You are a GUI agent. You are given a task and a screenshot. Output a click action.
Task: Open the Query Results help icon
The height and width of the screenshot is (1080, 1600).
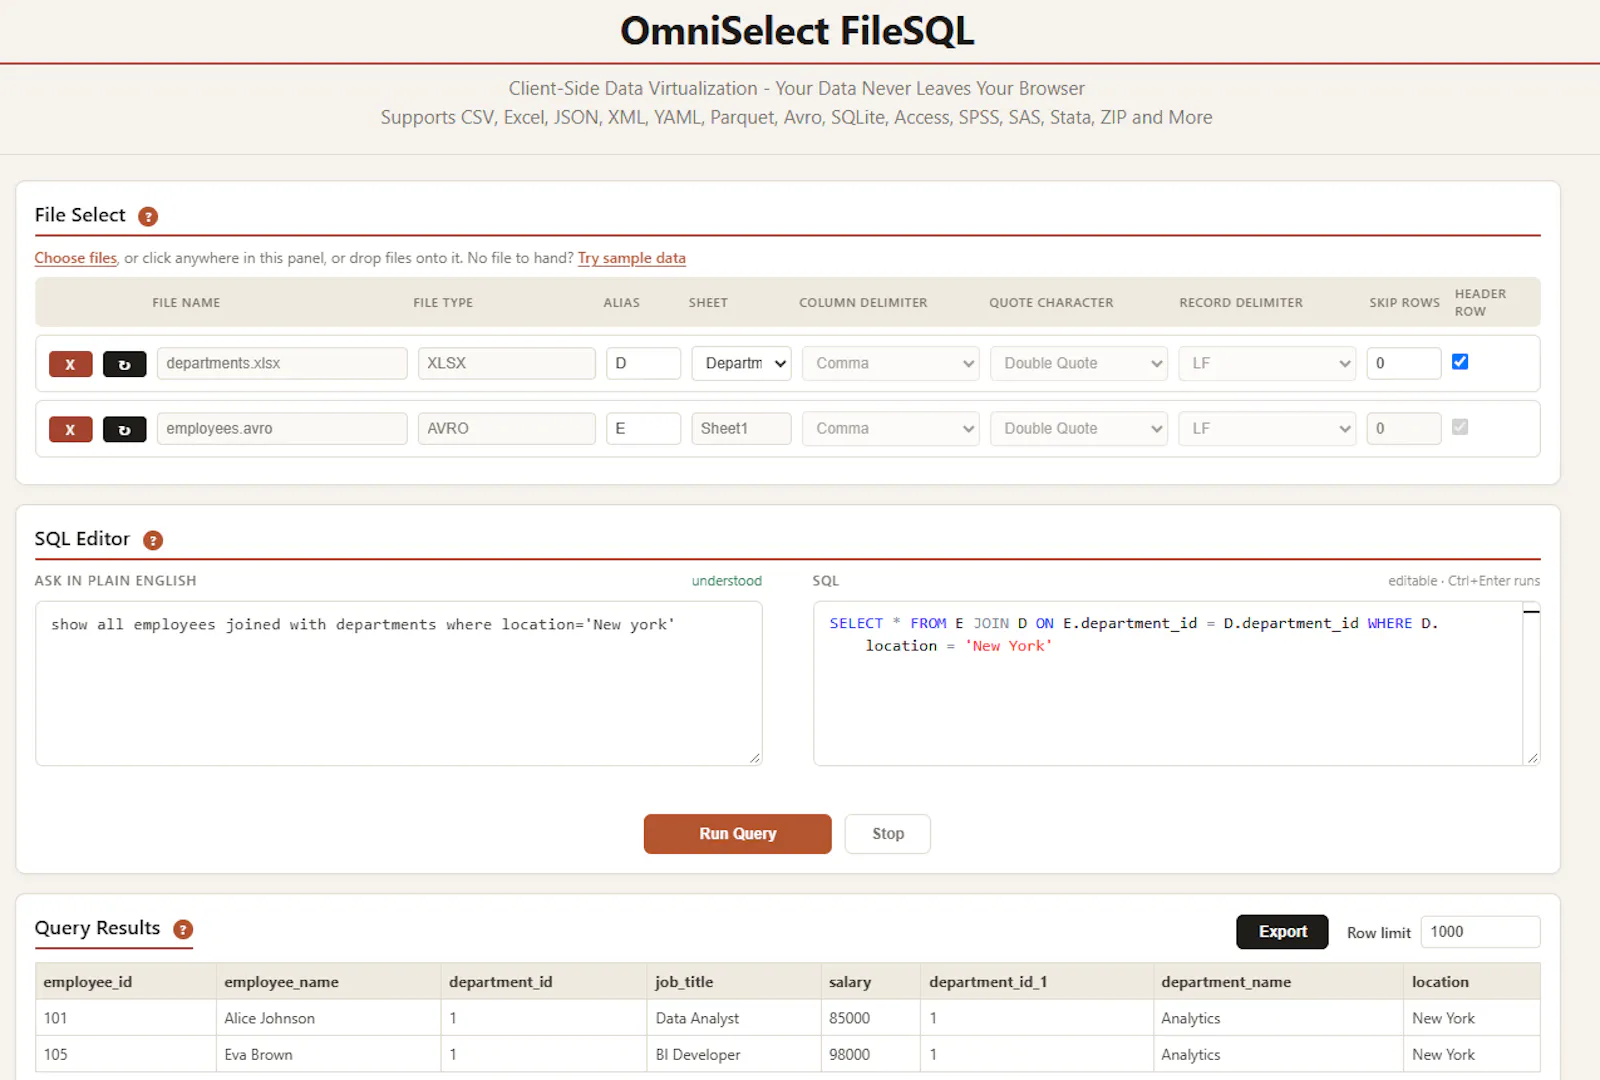183,929
